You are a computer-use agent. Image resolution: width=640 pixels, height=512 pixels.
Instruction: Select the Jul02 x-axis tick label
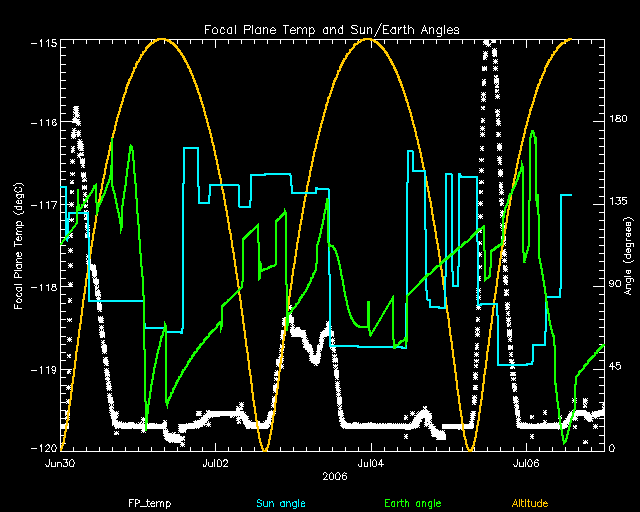pos(216,464)
